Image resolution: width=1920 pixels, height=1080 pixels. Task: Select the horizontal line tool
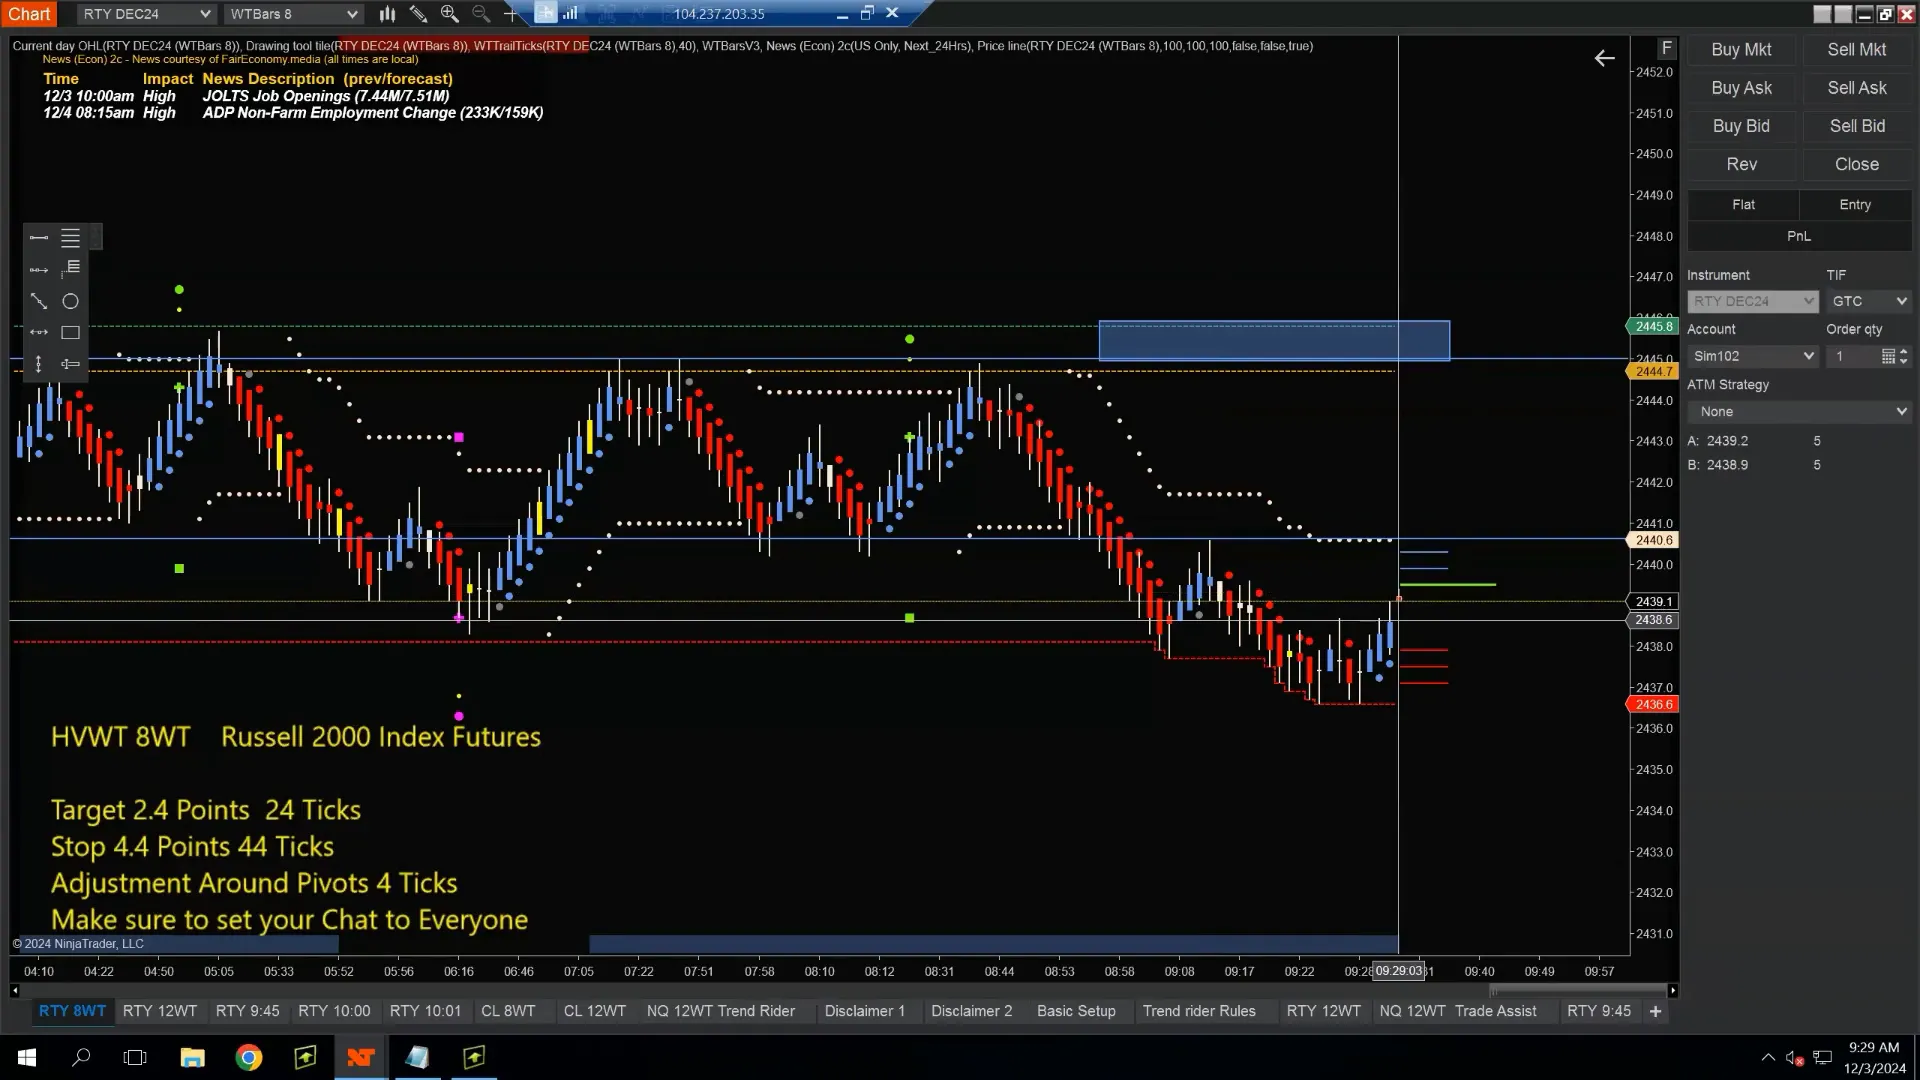click(39, 332)
